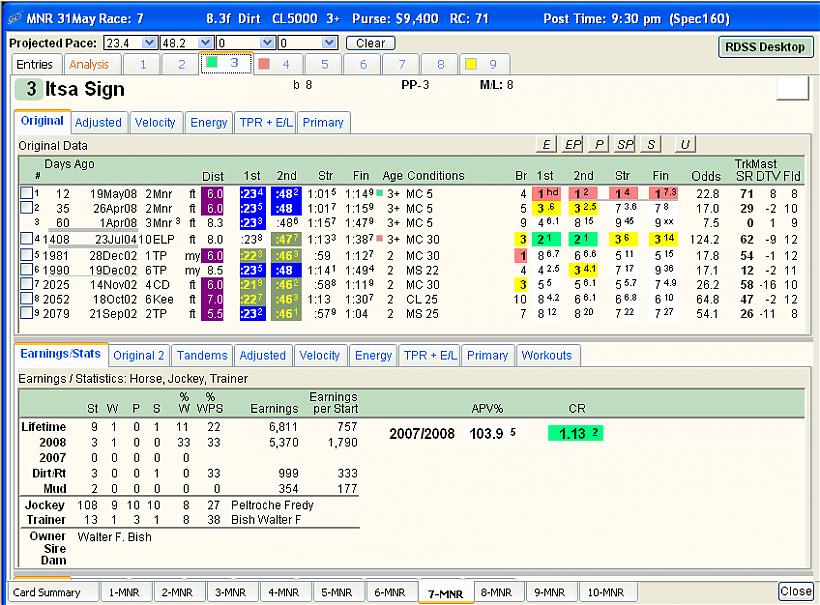Open lower Velocity tab
820x605 pixels.
coord(320,356)
